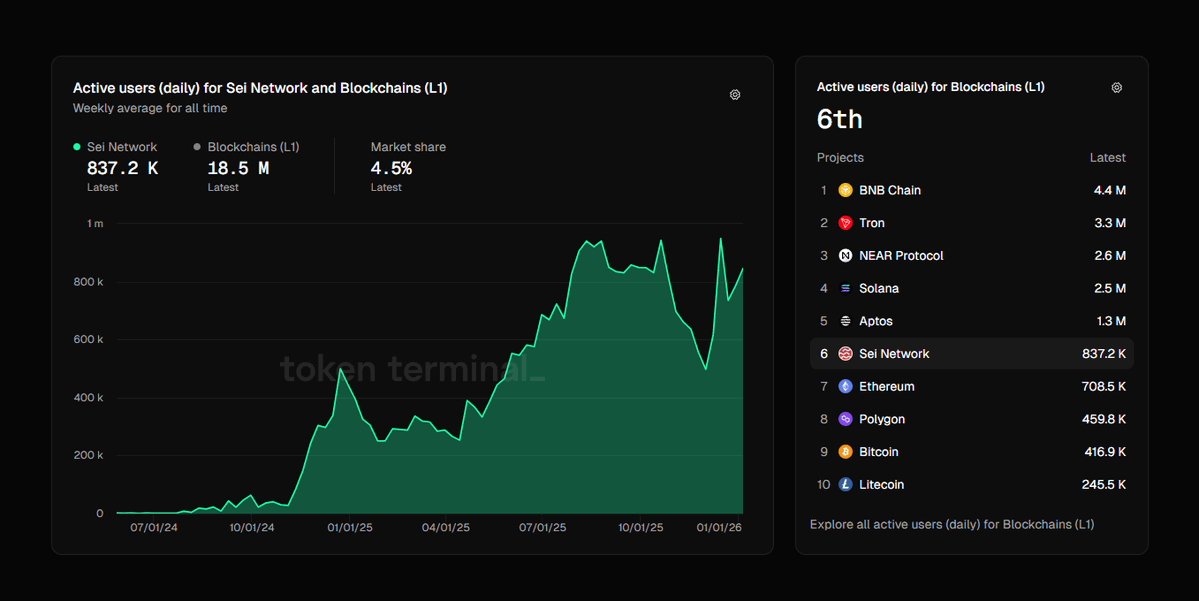The height and width of the screenshot is (601, 1199).
Task: Select the NEAR Protocol project name
Action: coord(901,255)
